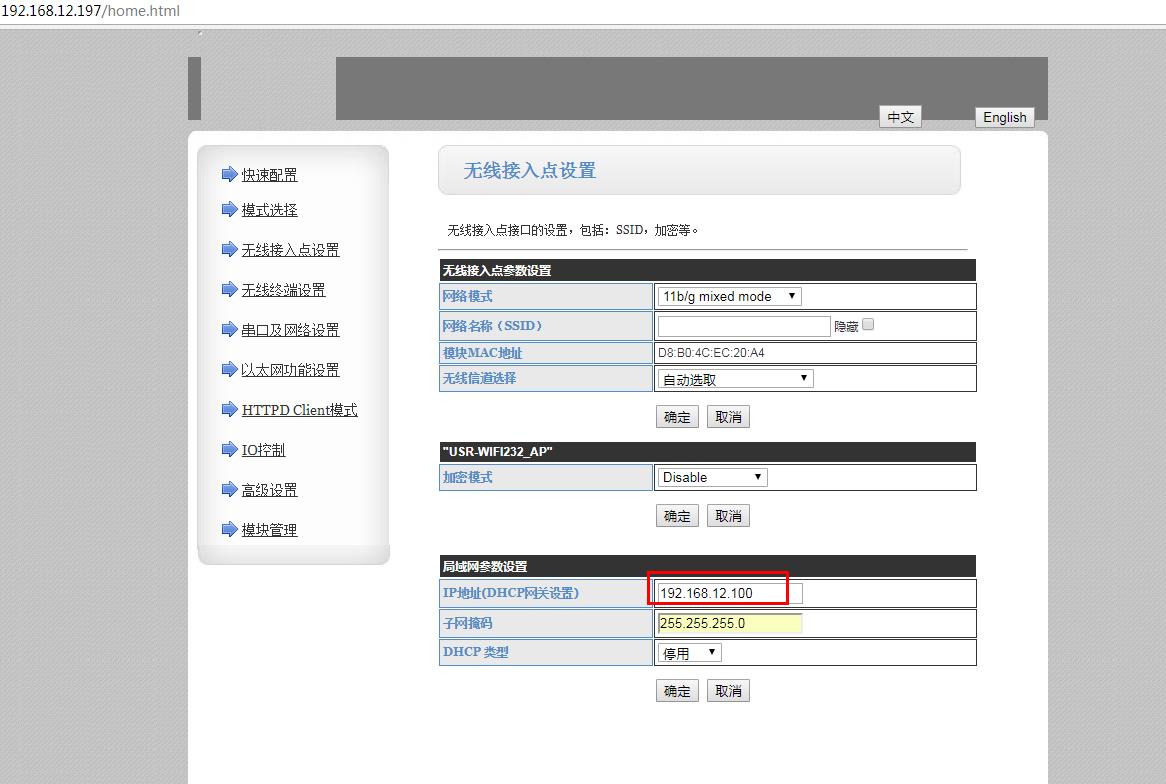Viewport: 1166px width, 784px height.
Task: Click arrow icon beside 模式选择
Action: coord(229,210)
